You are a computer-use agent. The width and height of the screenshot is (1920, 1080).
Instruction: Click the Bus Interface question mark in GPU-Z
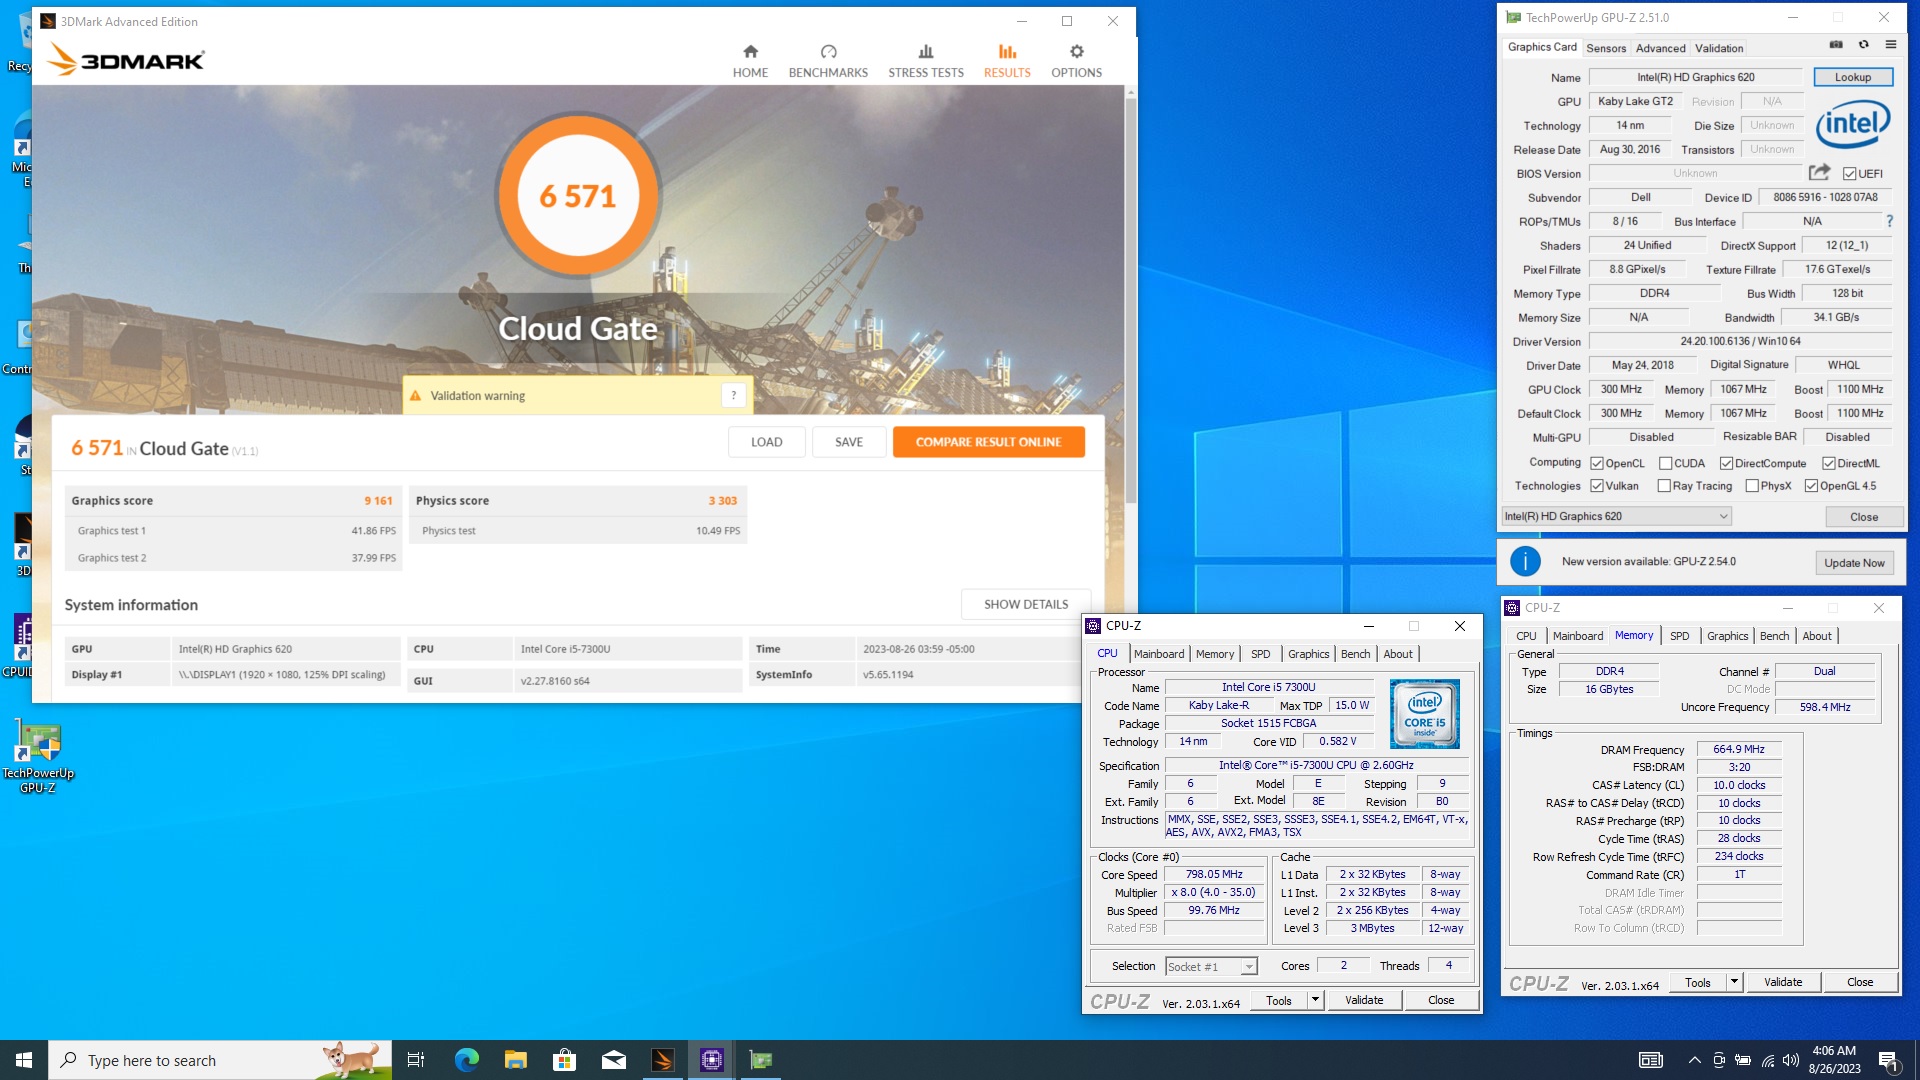1889,221
